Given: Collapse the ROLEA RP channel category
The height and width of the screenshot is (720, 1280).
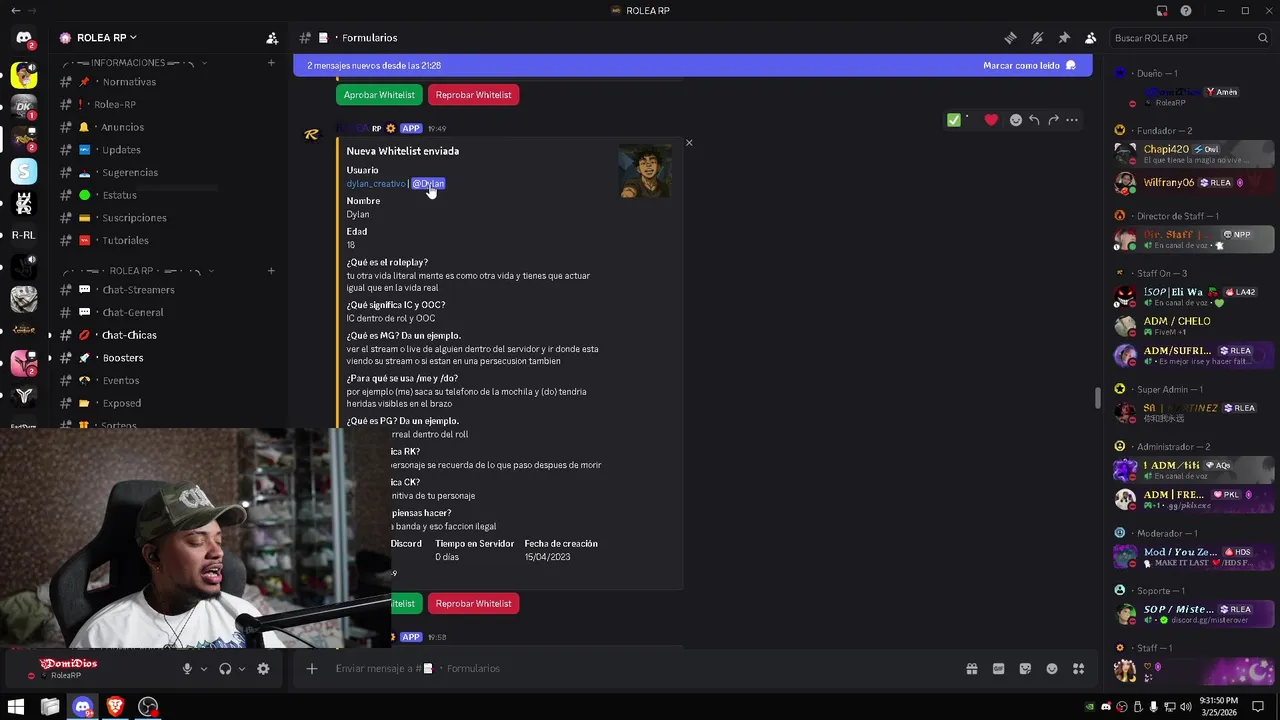Looking at the screenshot, I should tap(135, 271).
